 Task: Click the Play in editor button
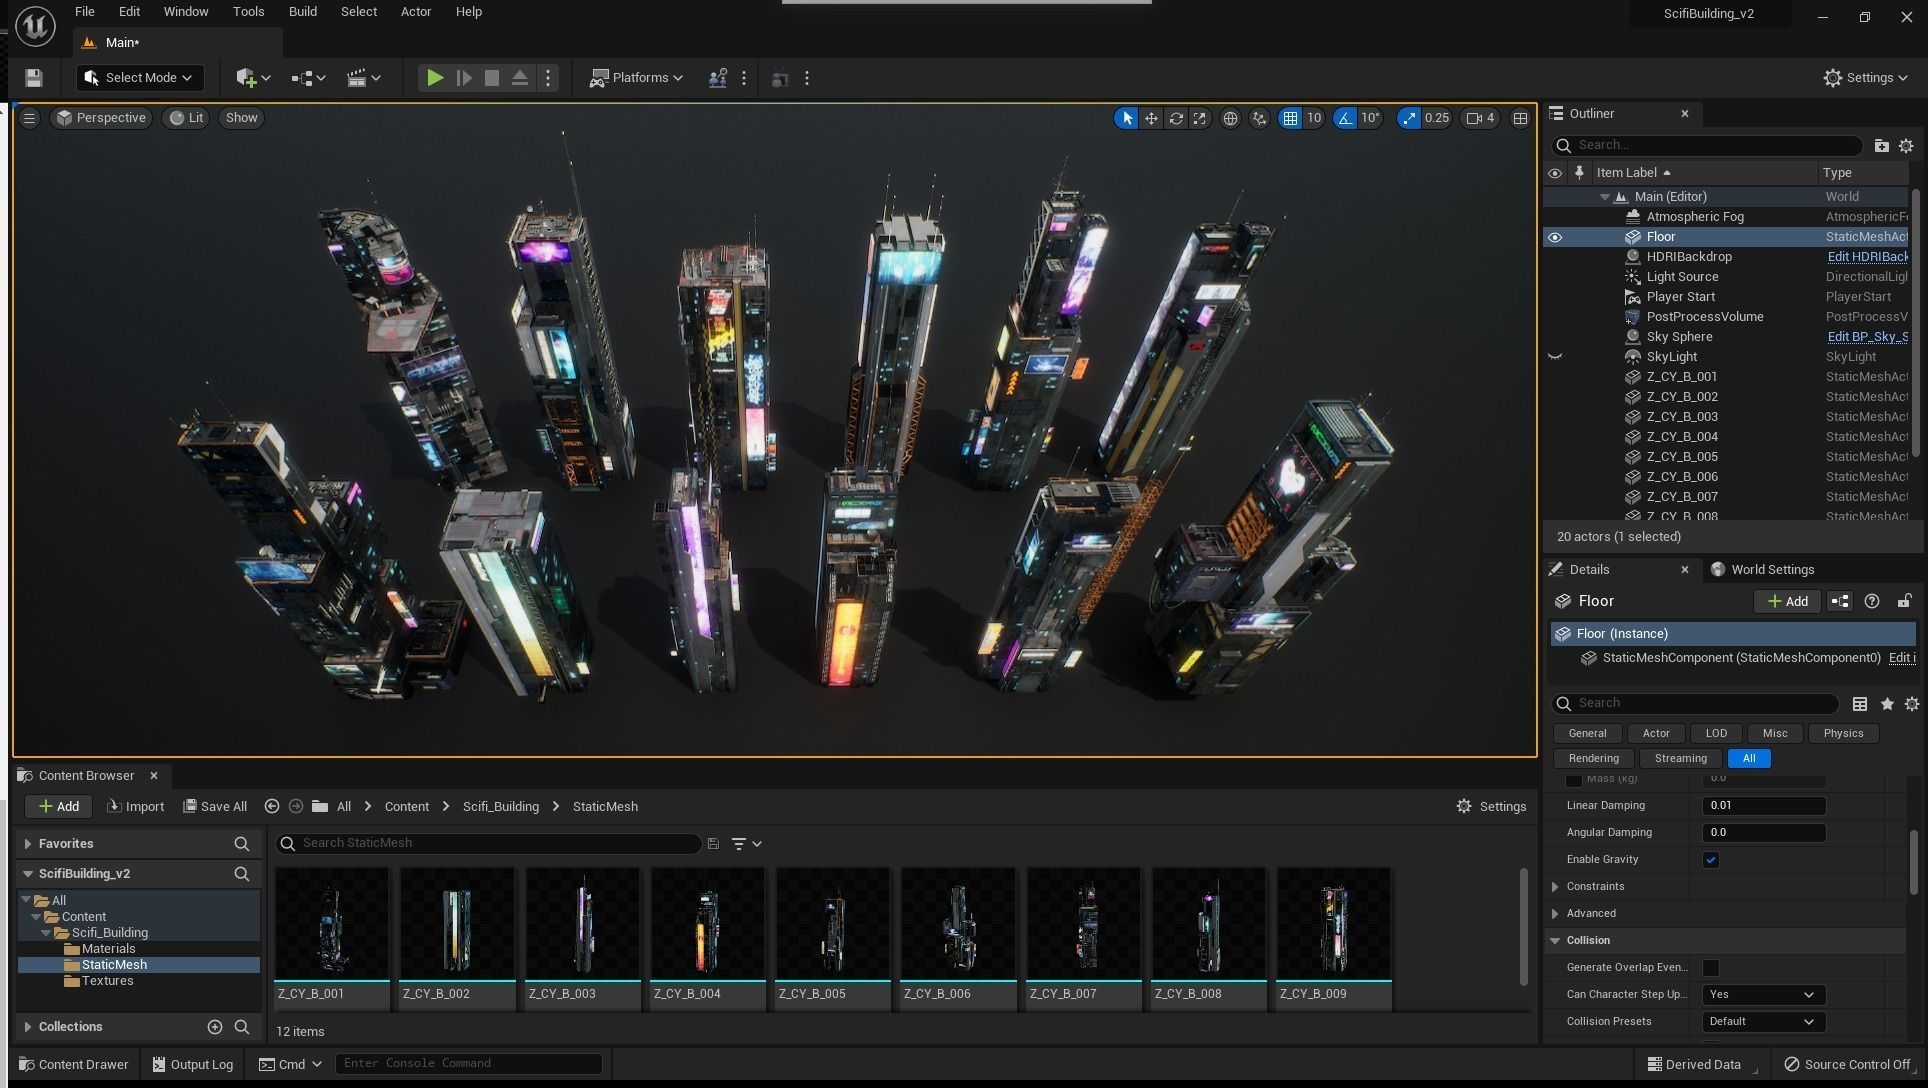tap(435, 78)
